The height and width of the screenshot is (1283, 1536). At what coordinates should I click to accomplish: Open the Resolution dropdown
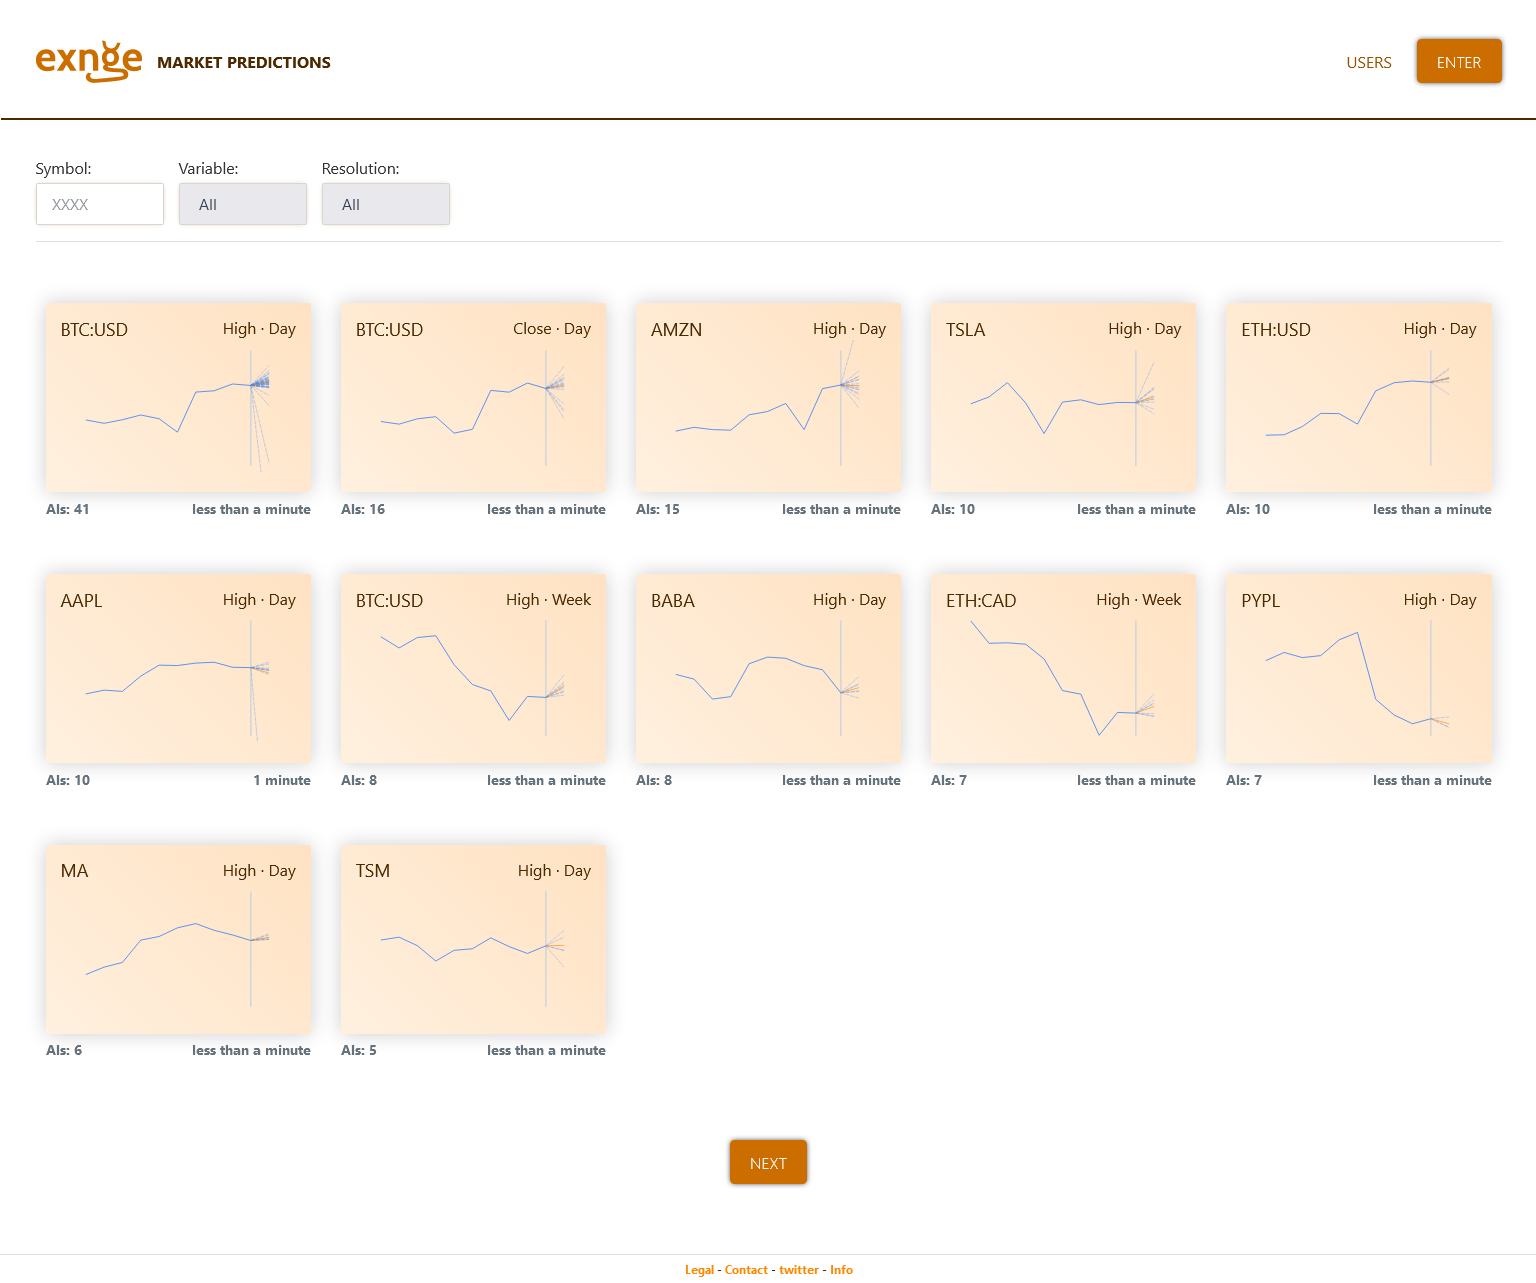pos(386,204)
